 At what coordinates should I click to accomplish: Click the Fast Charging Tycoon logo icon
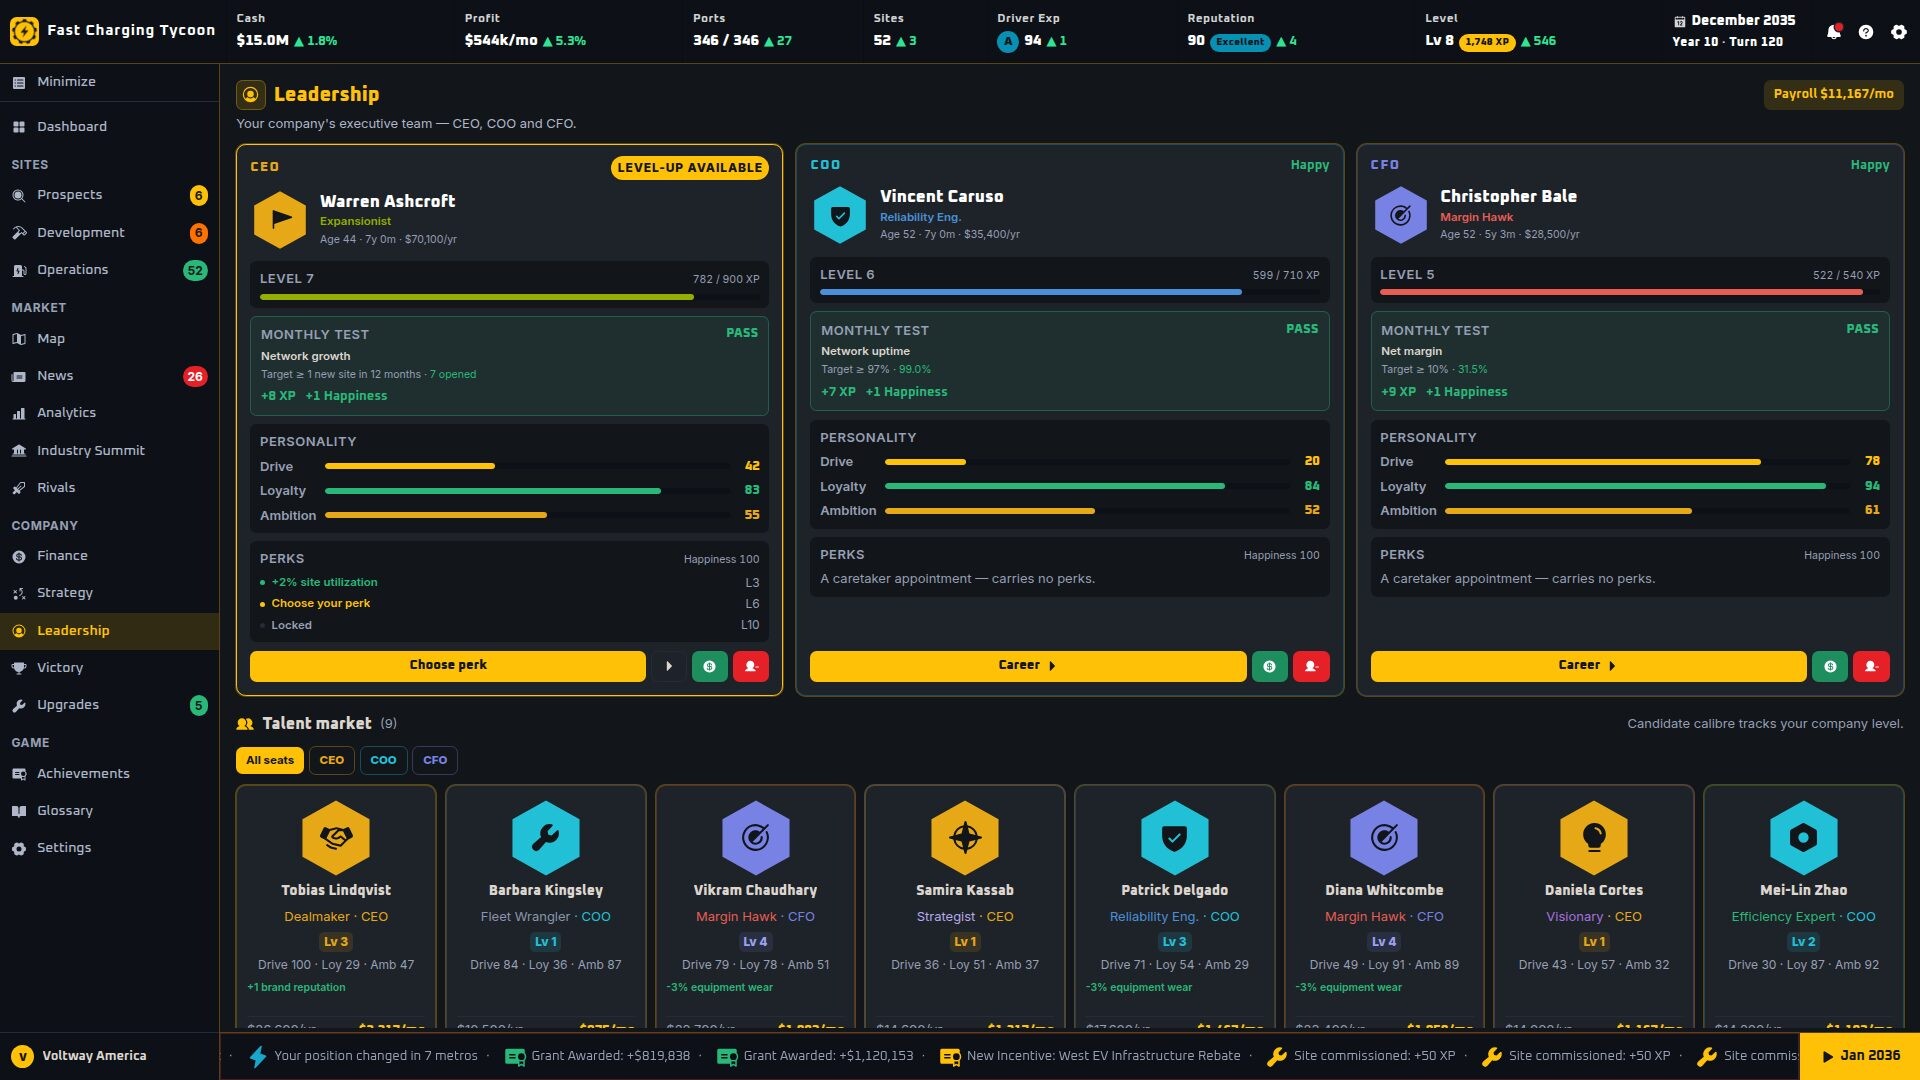(24, 31)
